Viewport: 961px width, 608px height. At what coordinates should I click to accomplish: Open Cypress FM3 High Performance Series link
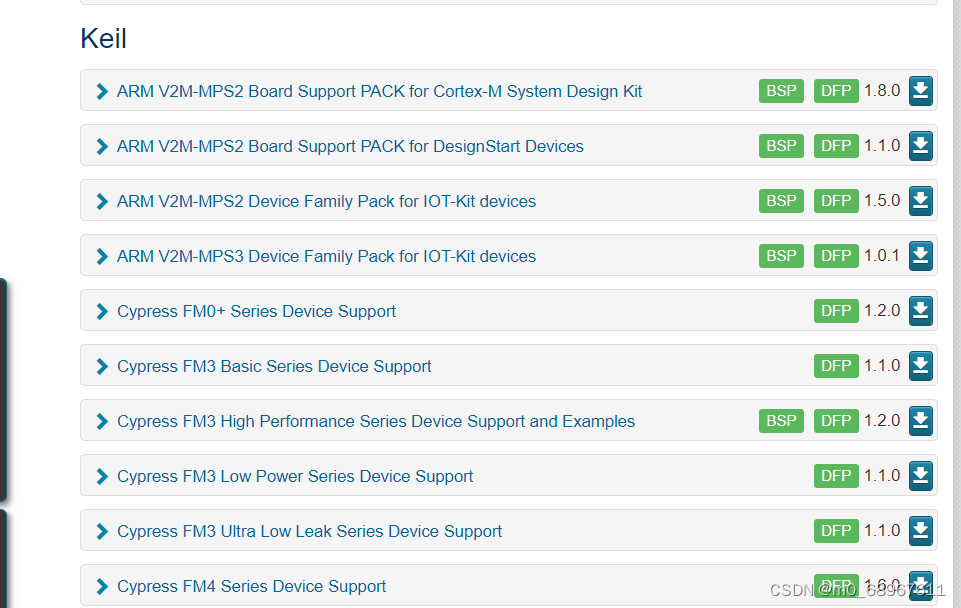[x=376, y=422]
